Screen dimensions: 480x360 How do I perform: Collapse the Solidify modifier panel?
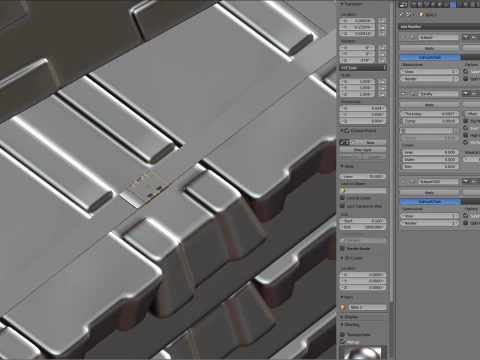click(403, 94)
